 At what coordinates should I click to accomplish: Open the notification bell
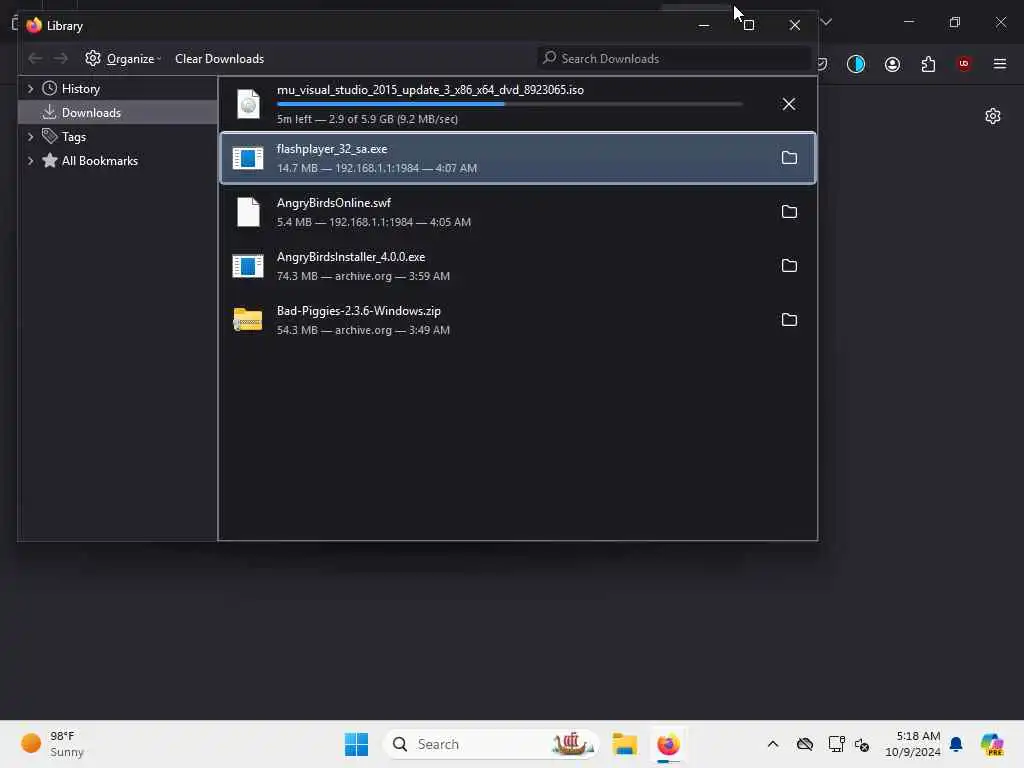(x=956, y=744)
